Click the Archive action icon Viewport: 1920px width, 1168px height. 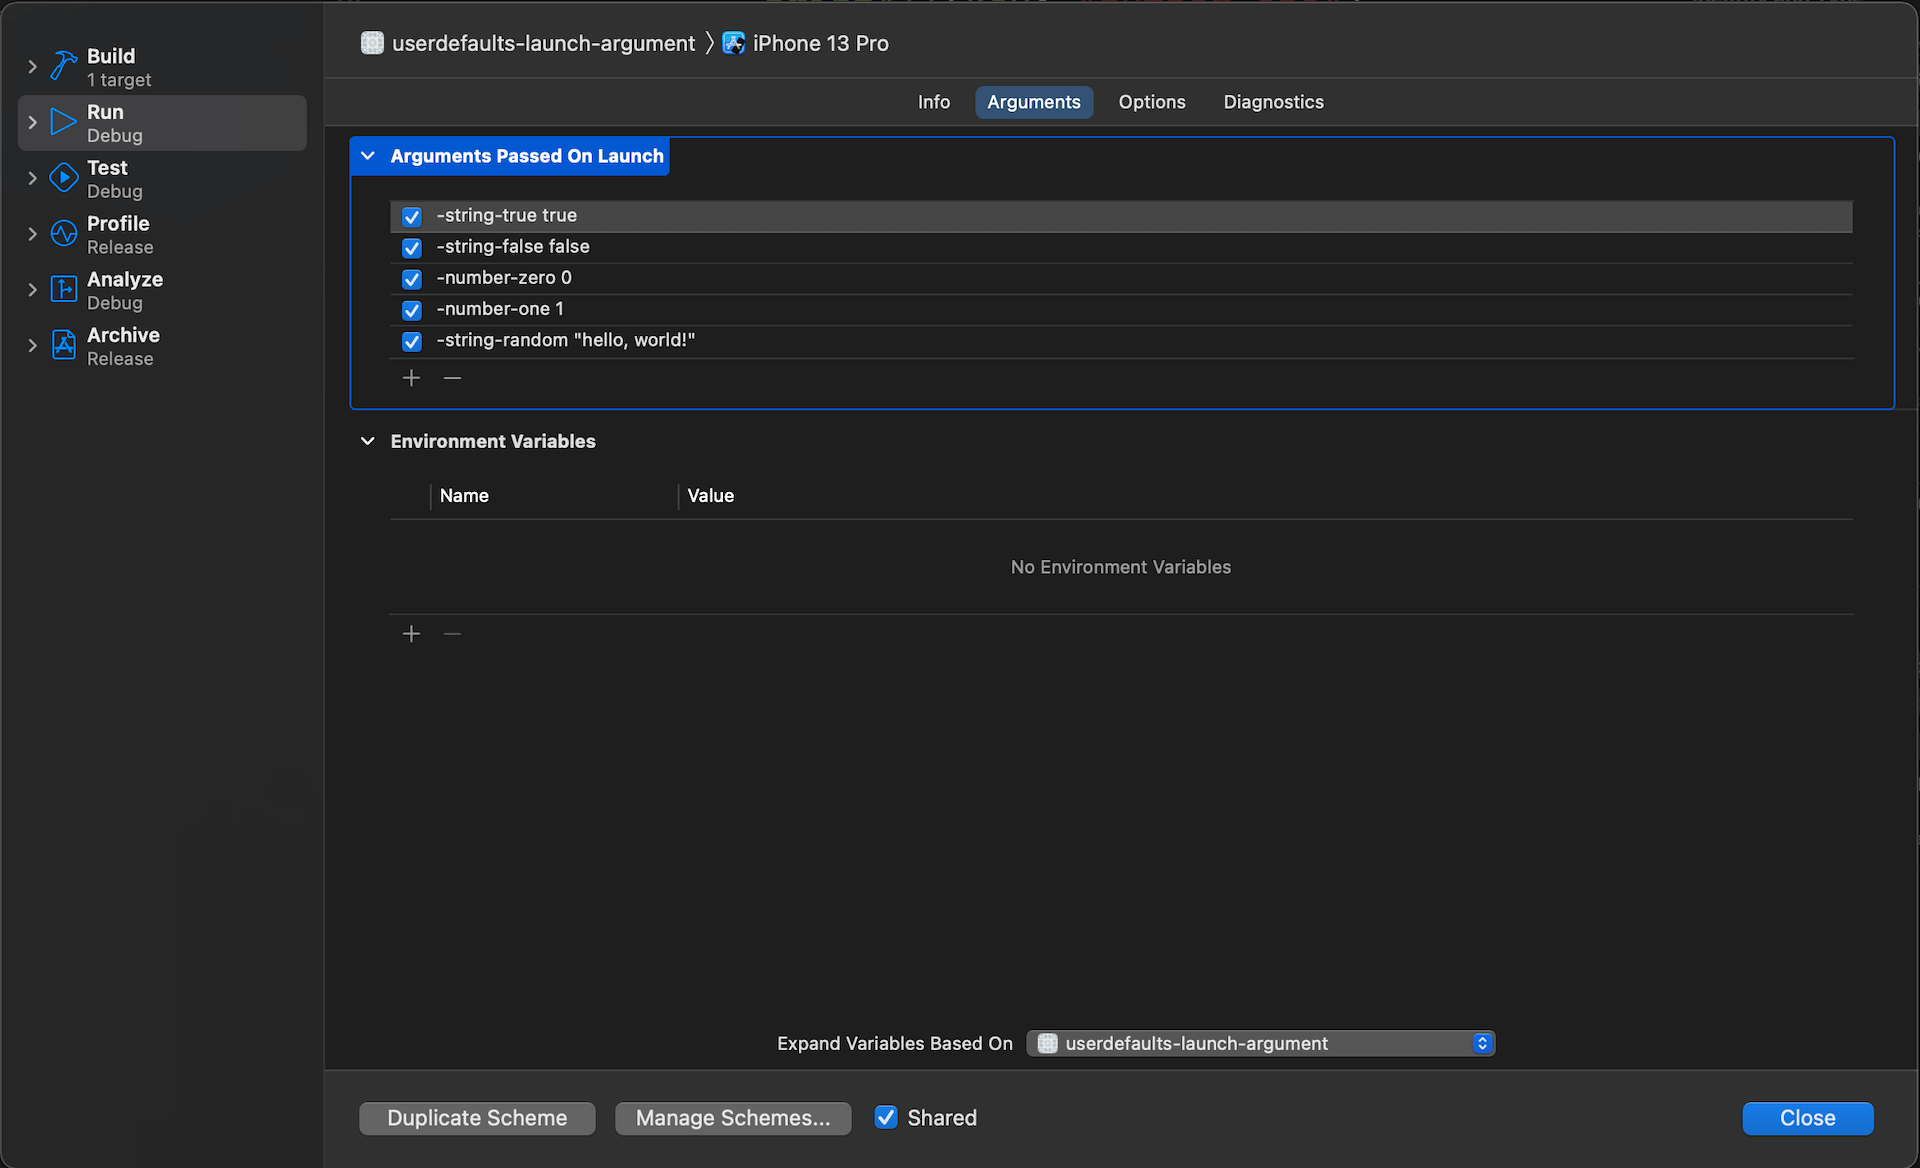[64, 345]
